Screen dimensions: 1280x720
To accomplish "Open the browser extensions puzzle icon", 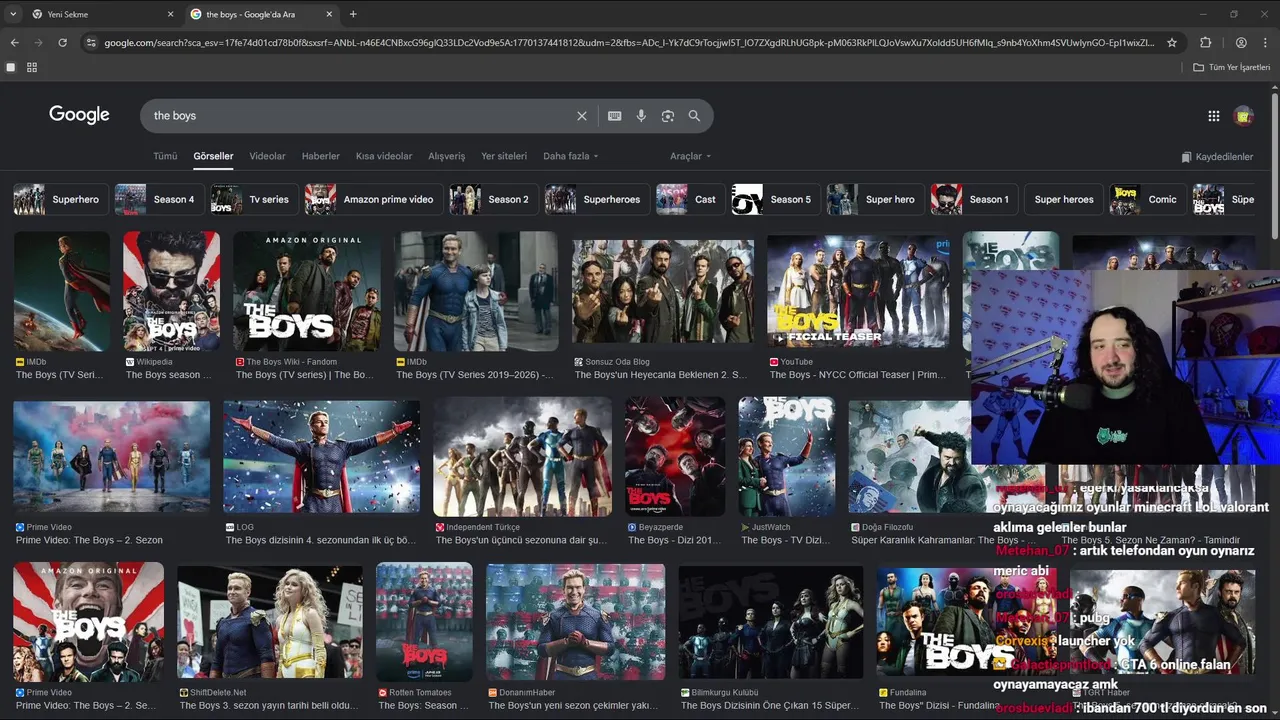I will pos(1205,43).
